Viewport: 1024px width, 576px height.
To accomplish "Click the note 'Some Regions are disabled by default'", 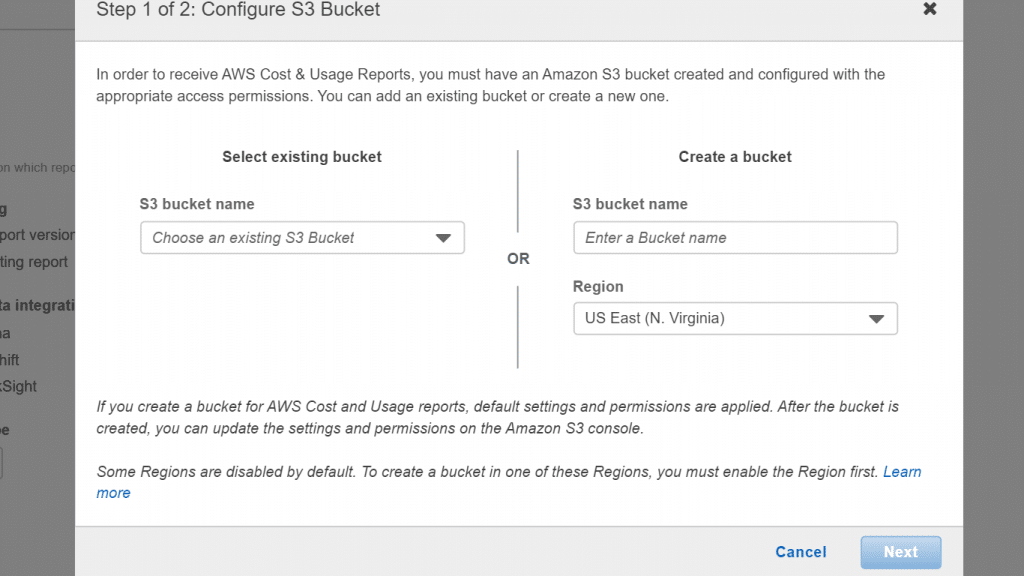I will coord(487,472).
